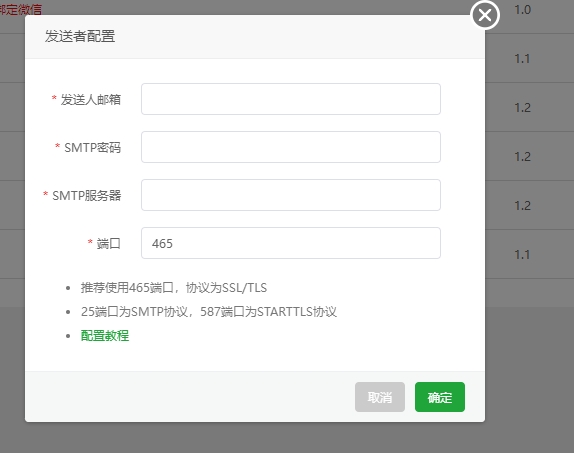Select the SMTP服务器 text field

291,195
